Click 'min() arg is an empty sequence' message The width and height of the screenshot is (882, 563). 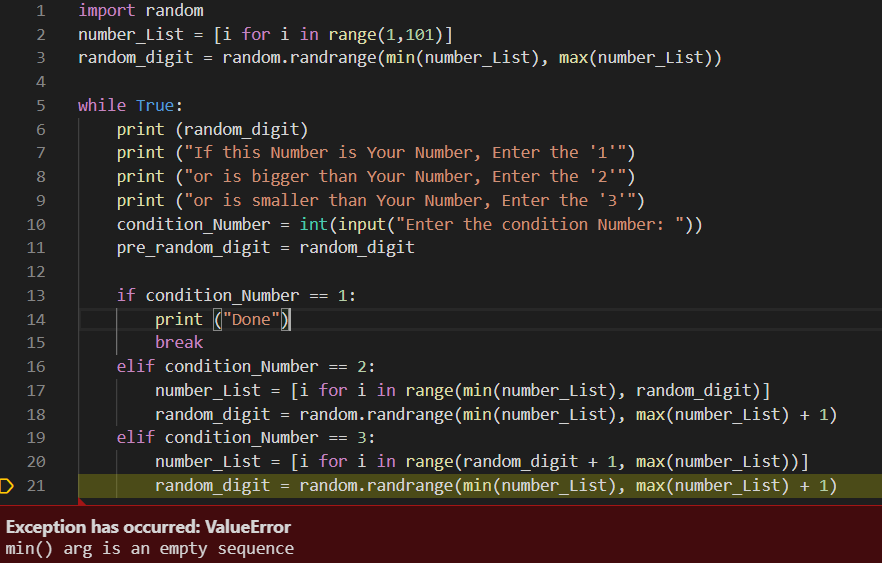150,548
